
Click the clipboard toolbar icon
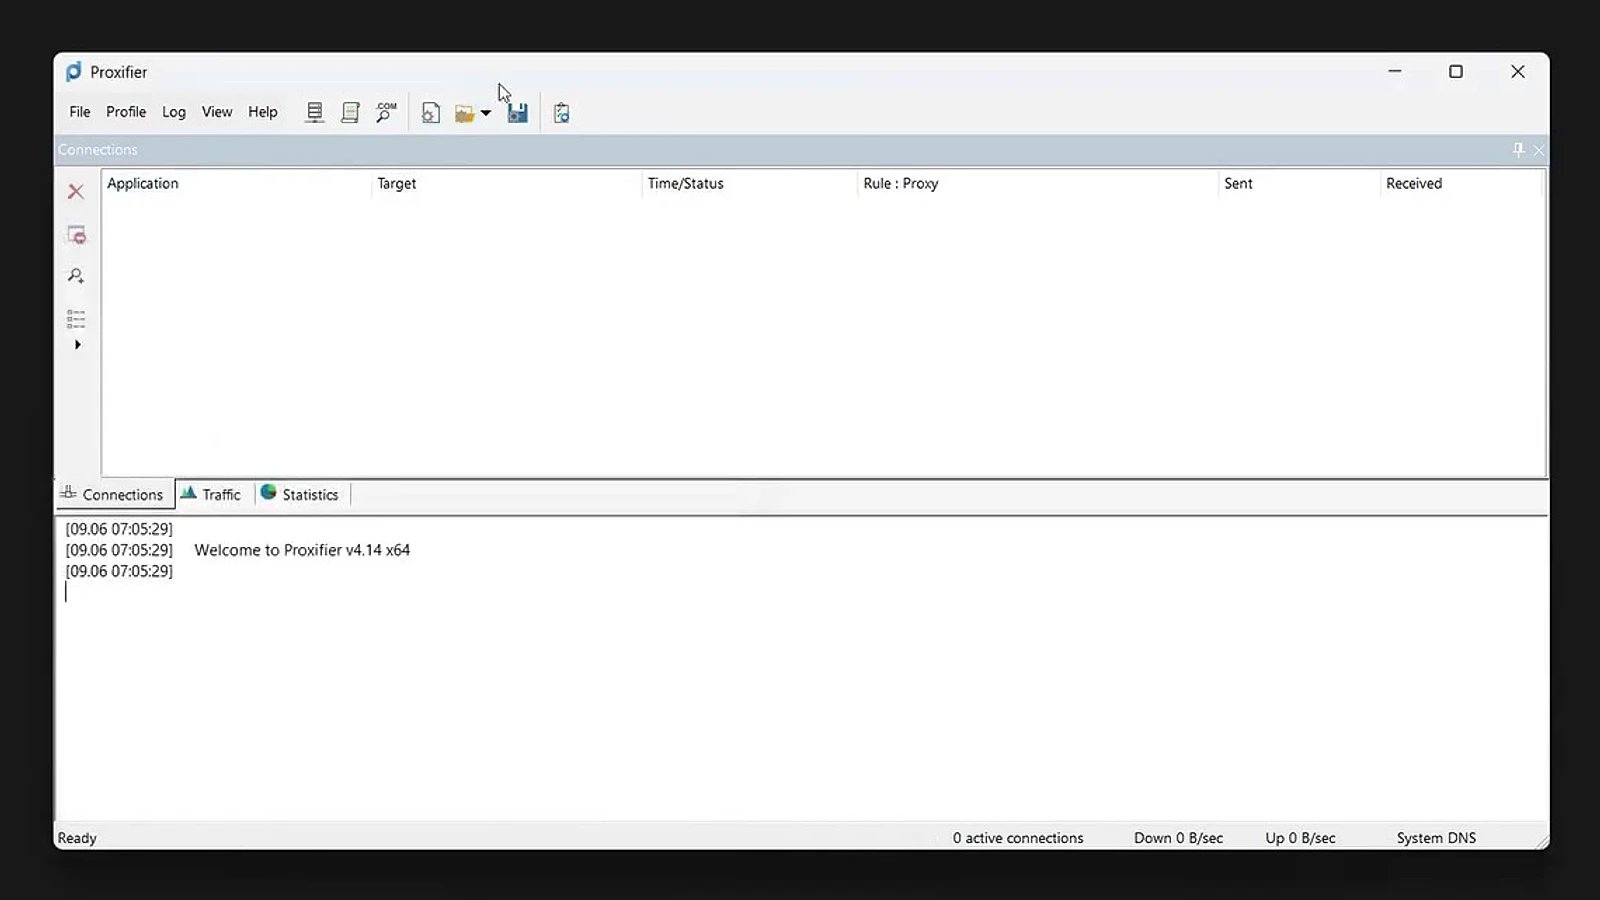[562, 113]
